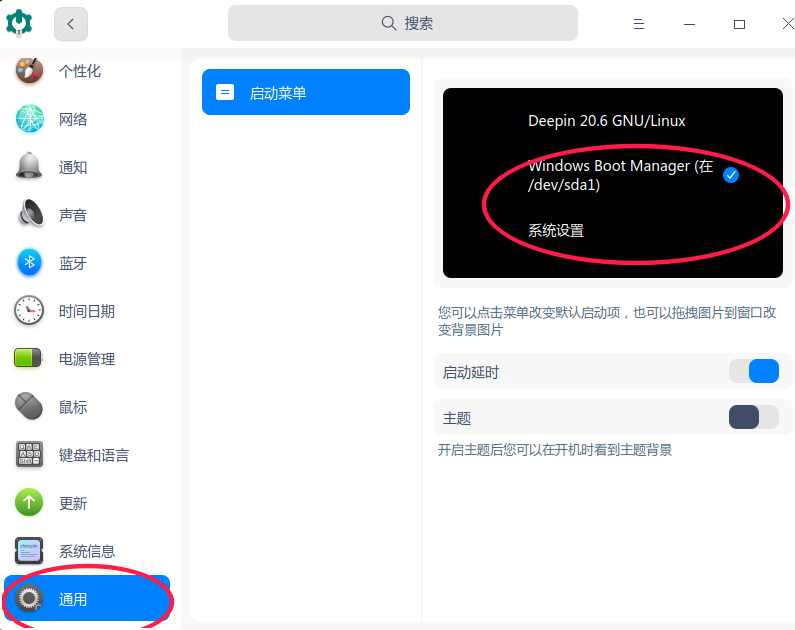
Task: Select 通用 label in sidebar
Action: (73, 599)
